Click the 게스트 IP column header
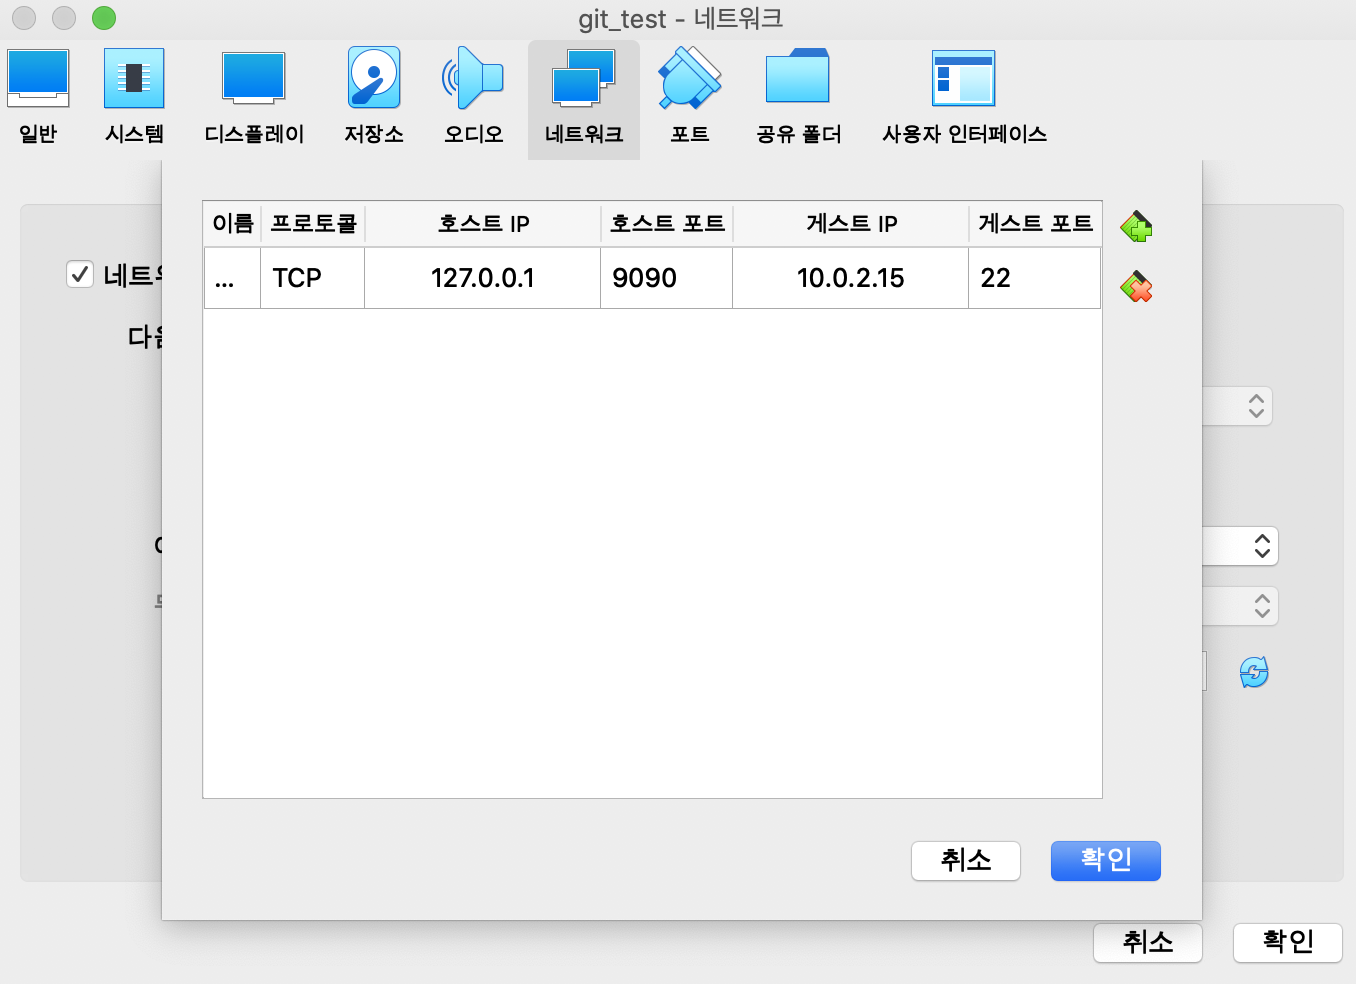The width and height of the screenshot is (1356, 984). pyautogui.click(x=851, y=224)
